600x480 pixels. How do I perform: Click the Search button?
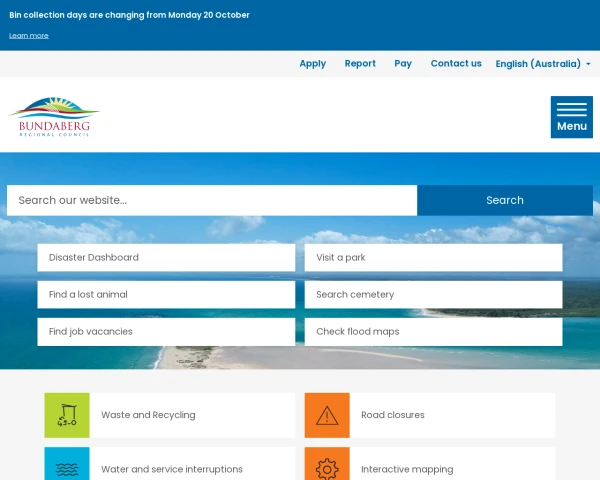coord(505,200)
